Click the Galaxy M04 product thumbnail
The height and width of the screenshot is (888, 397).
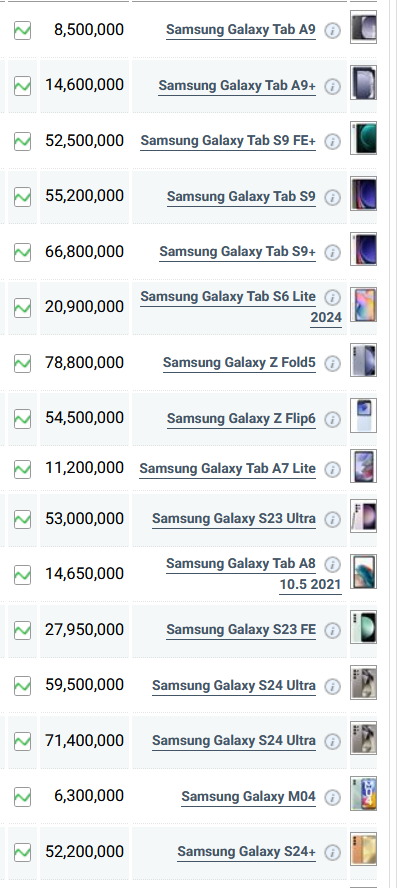[363, 793]
